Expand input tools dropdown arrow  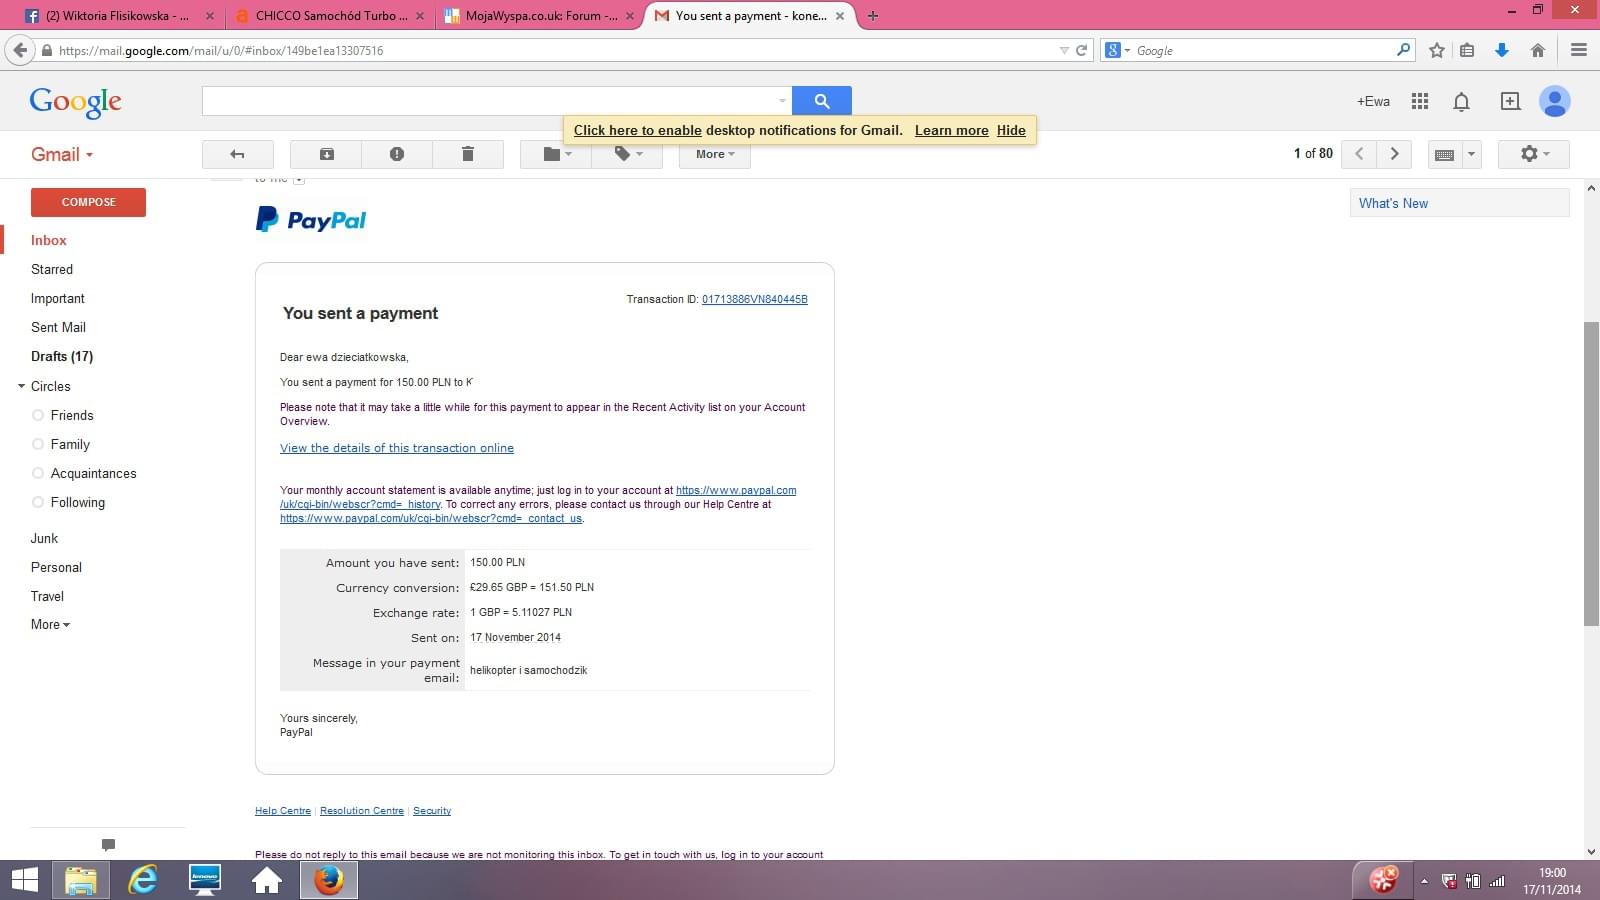point(1471,154)
